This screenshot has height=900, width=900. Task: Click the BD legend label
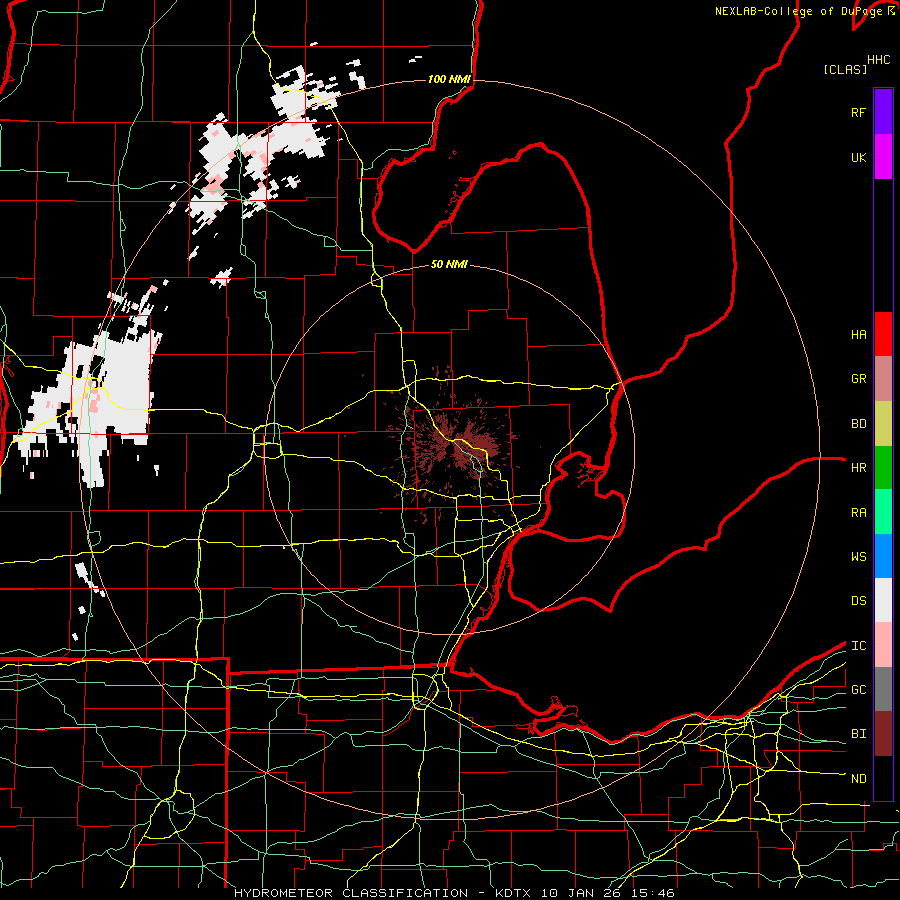(858, 424)
